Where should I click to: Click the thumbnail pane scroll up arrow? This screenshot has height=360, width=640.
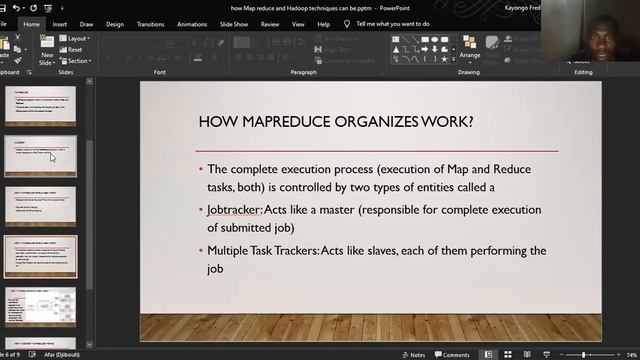[89, 82]
